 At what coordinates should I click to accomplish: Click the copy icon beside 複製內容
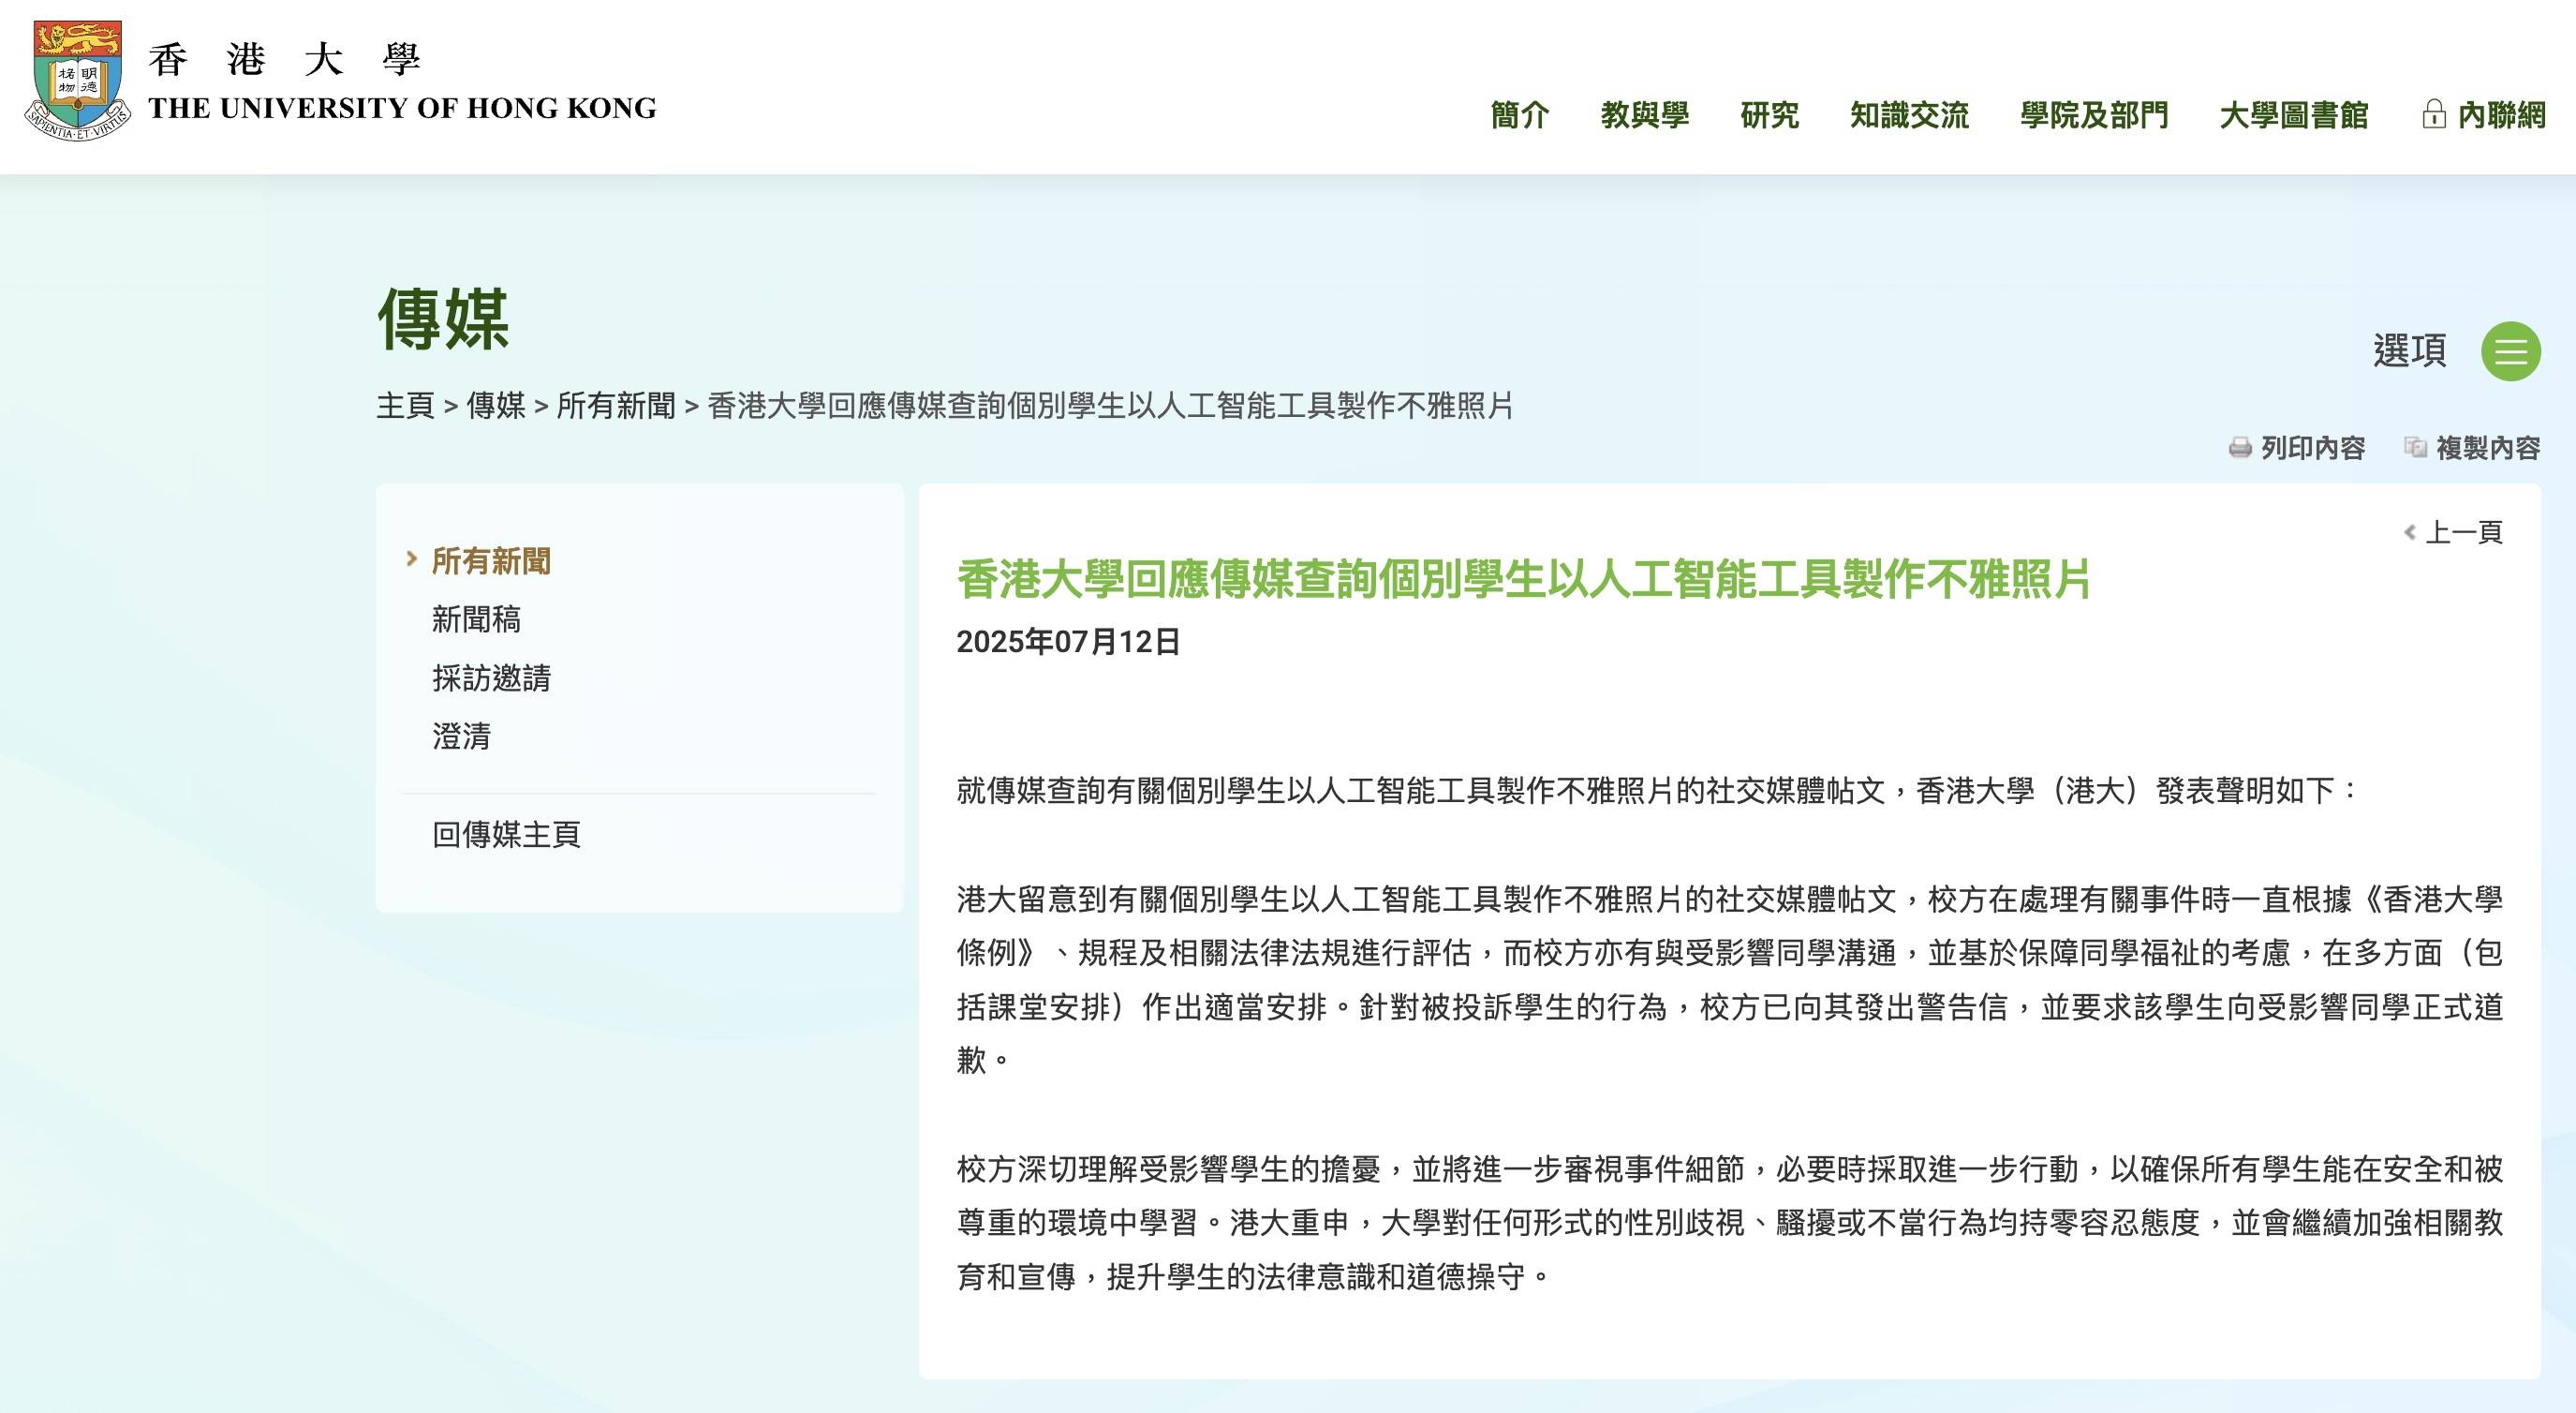pos(2415,448)
